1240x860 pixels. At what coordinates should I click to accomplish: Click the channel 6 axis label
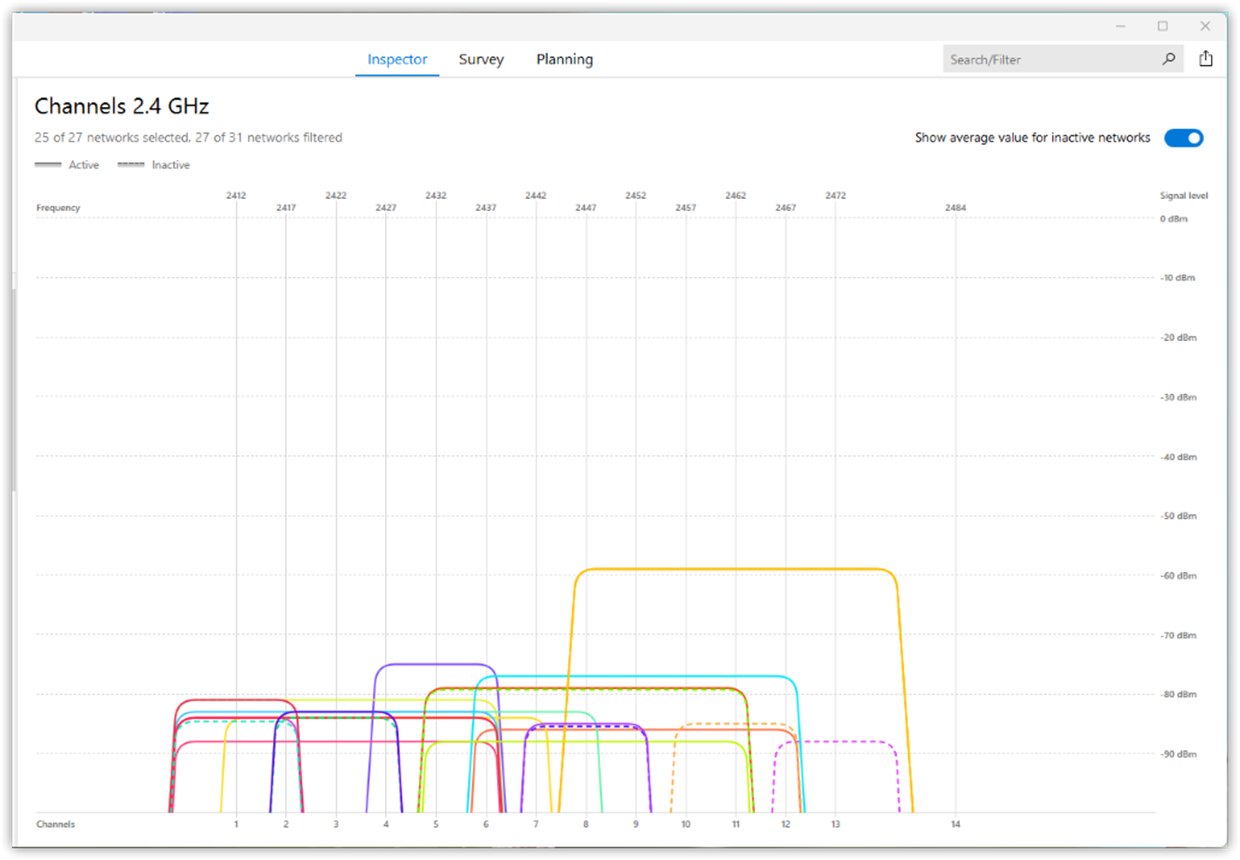click(x=486, y=823)
